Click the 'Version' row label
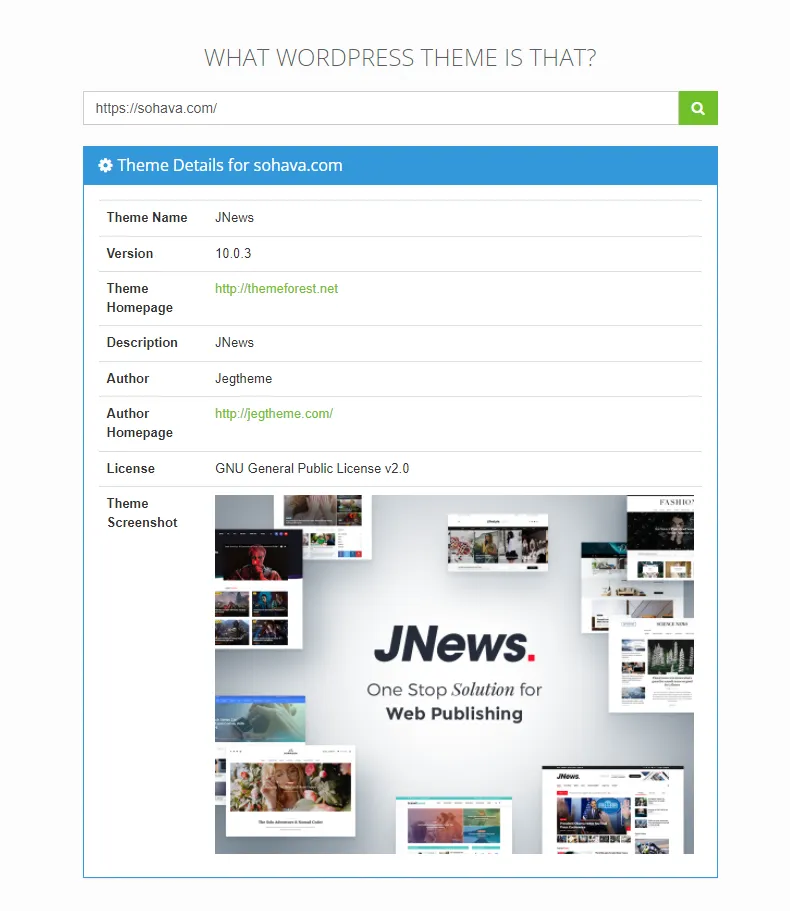 [x=130, y=253]
